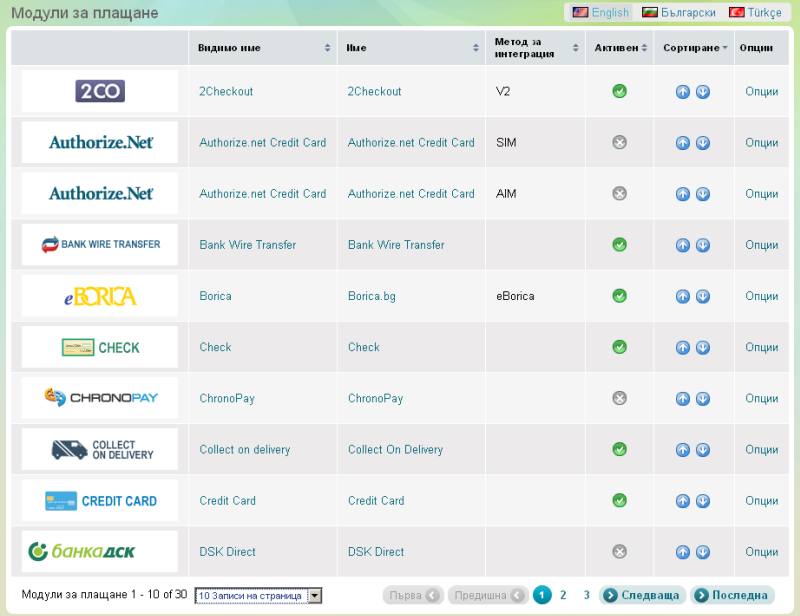Deactivate the 2Checkout active checkmark
Image resolution: width=800 pixels, height=616 pixels.
[619, 92]
